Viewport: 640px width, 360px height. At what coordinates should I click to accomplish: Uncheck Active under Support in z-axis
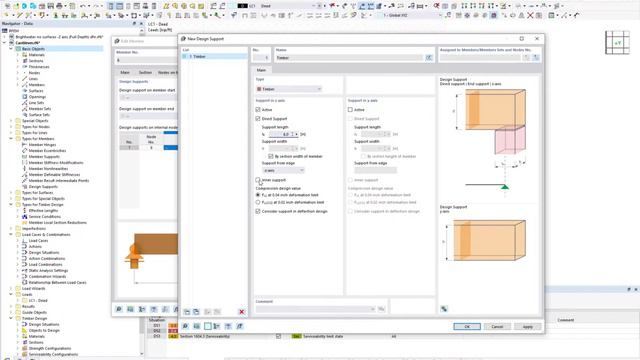pyautogui.click(x=258, y=109)
